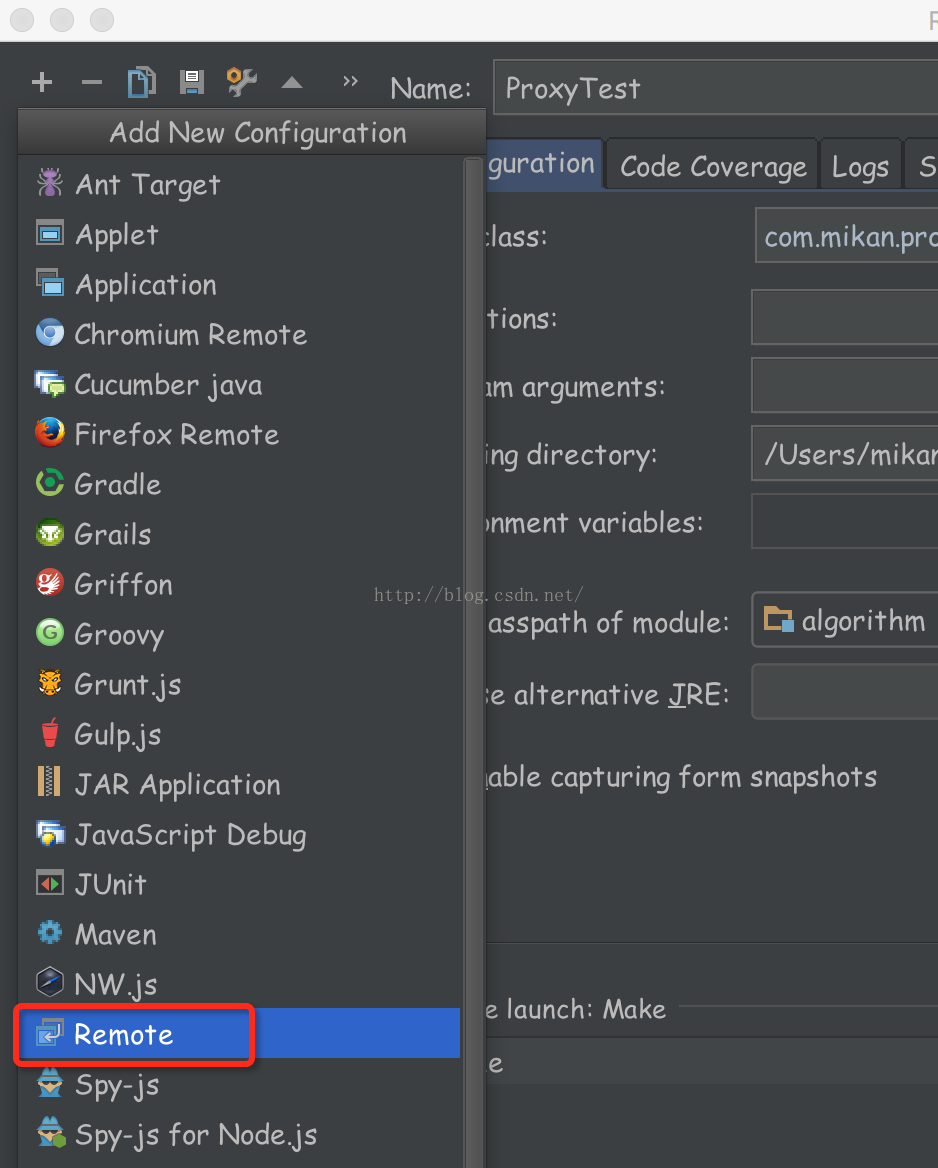The image size is (938, 1168).
Task: Select the Maven gear icon
Action: [50, 933]
